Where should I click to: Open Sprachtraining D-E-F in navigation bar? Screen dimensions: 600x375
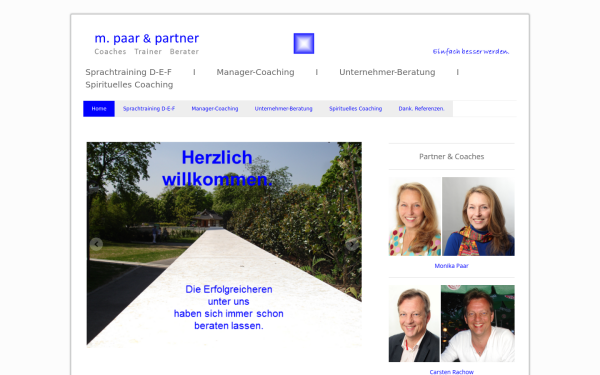[x=149, y=109]
